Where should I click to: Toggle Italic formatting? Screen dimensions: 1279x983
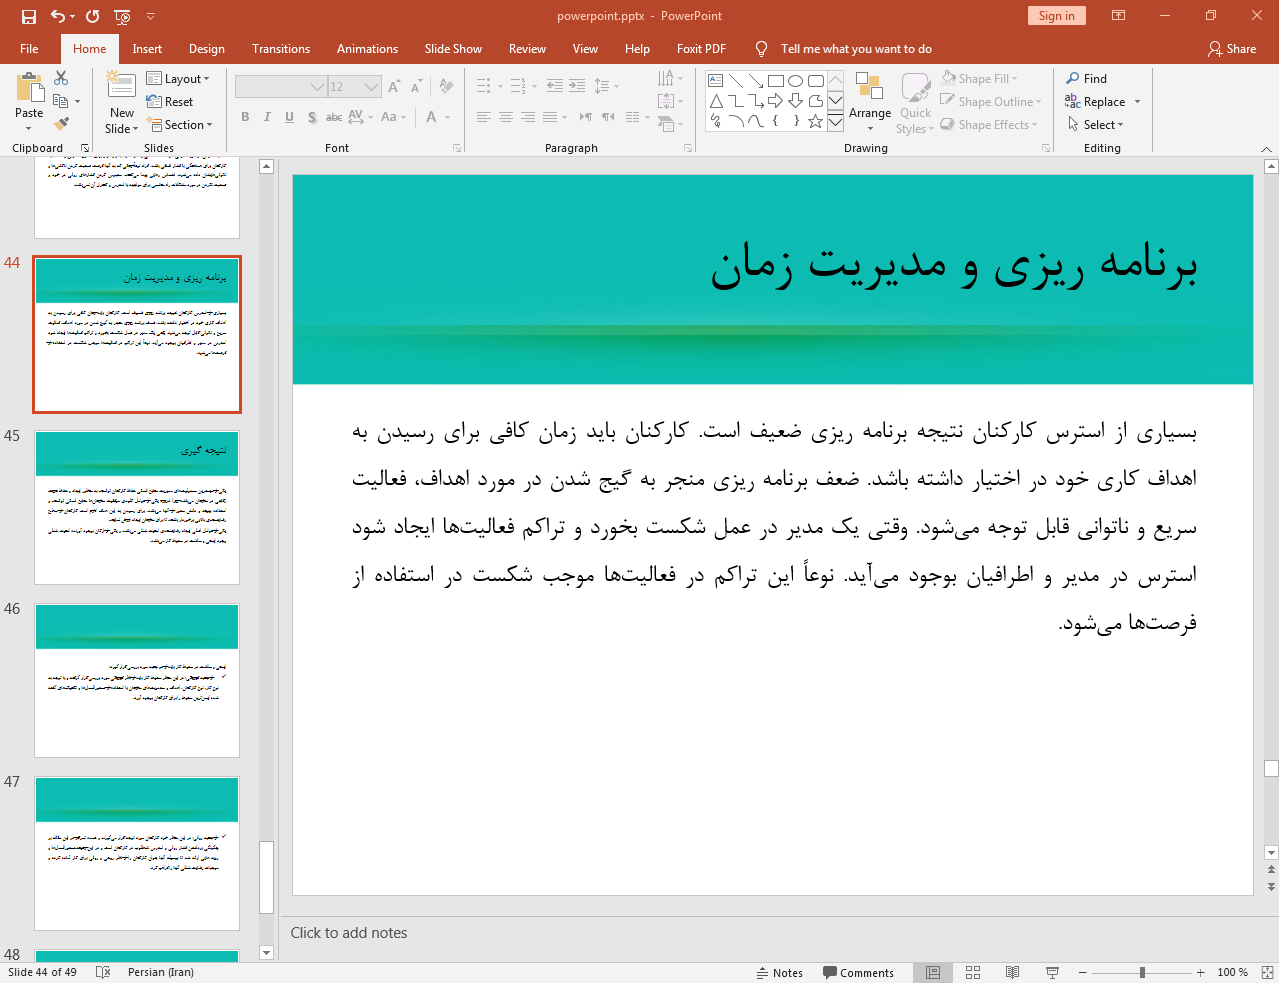pos(267,117)
